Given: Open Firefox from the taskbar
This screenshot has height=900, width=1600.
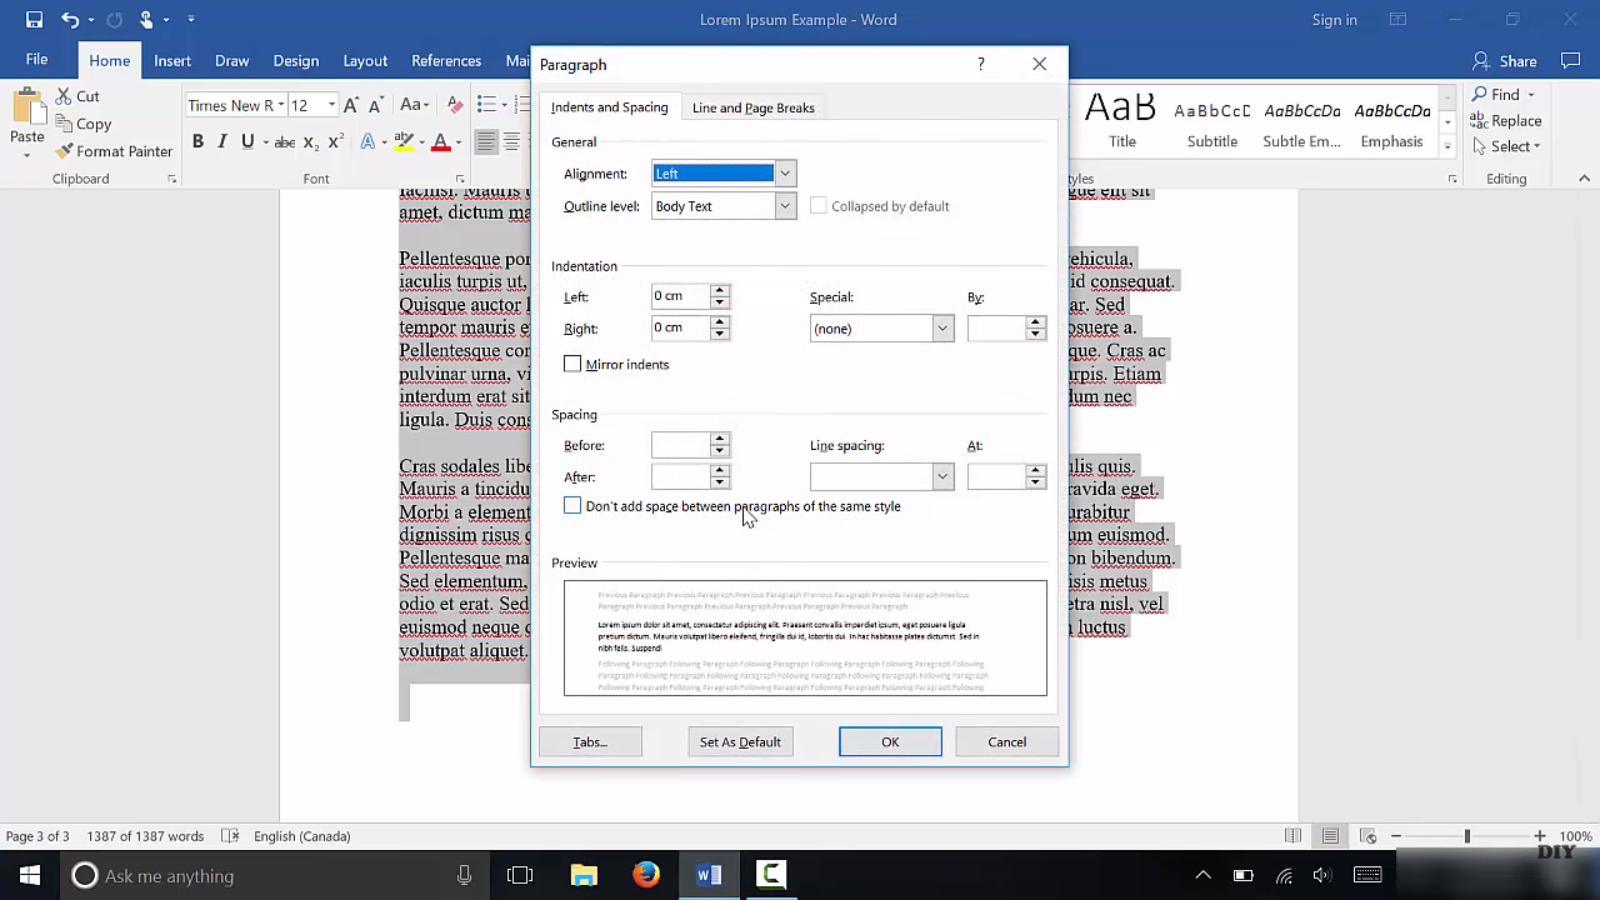Looking at the screenshot, I should coord(646,875).
